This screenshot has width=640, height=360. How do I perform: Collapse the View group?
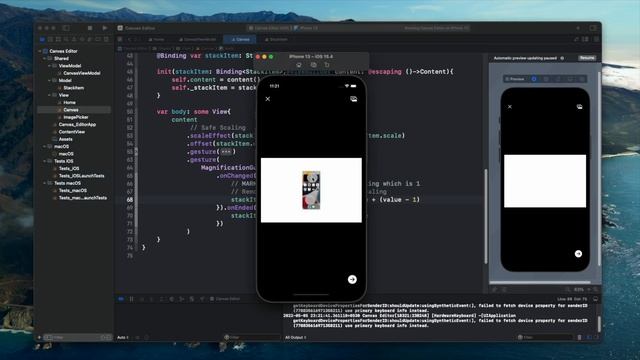(49, 95)
